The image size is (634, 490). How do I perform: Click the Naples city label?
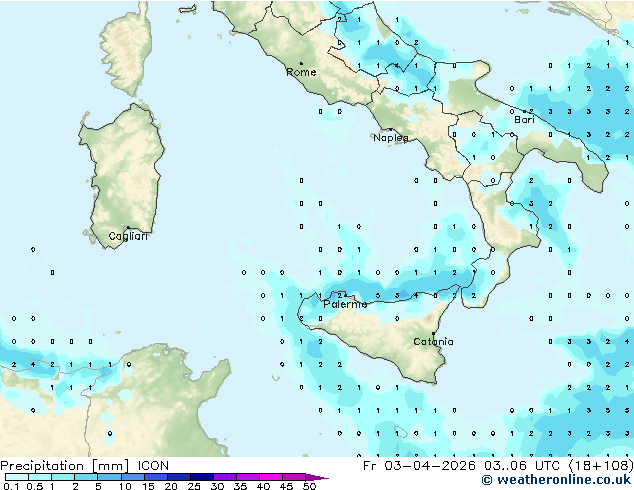[x=391, y=138]
